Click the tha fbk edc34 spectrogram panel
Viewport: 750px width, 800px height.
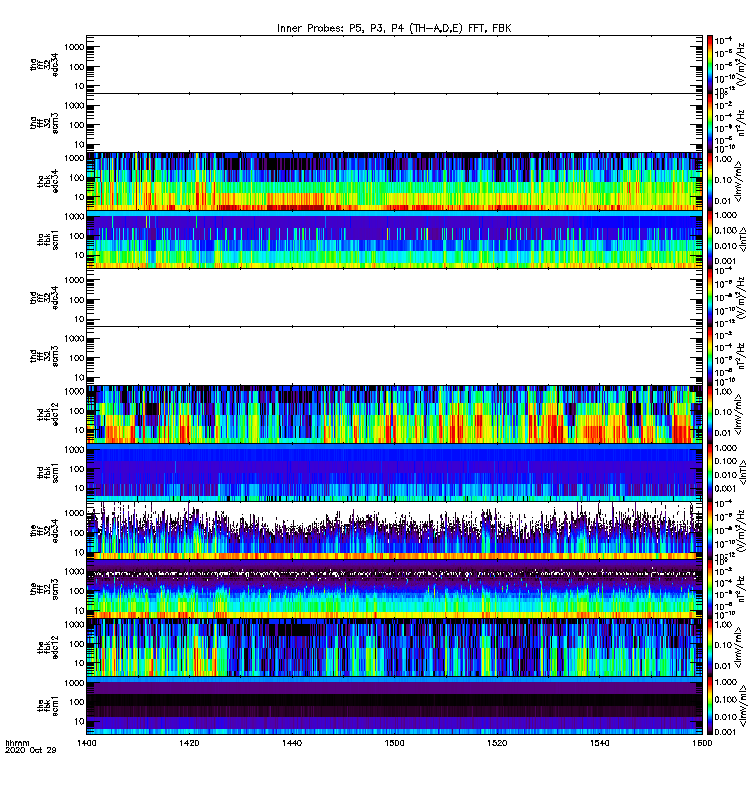tap(394, 181)
